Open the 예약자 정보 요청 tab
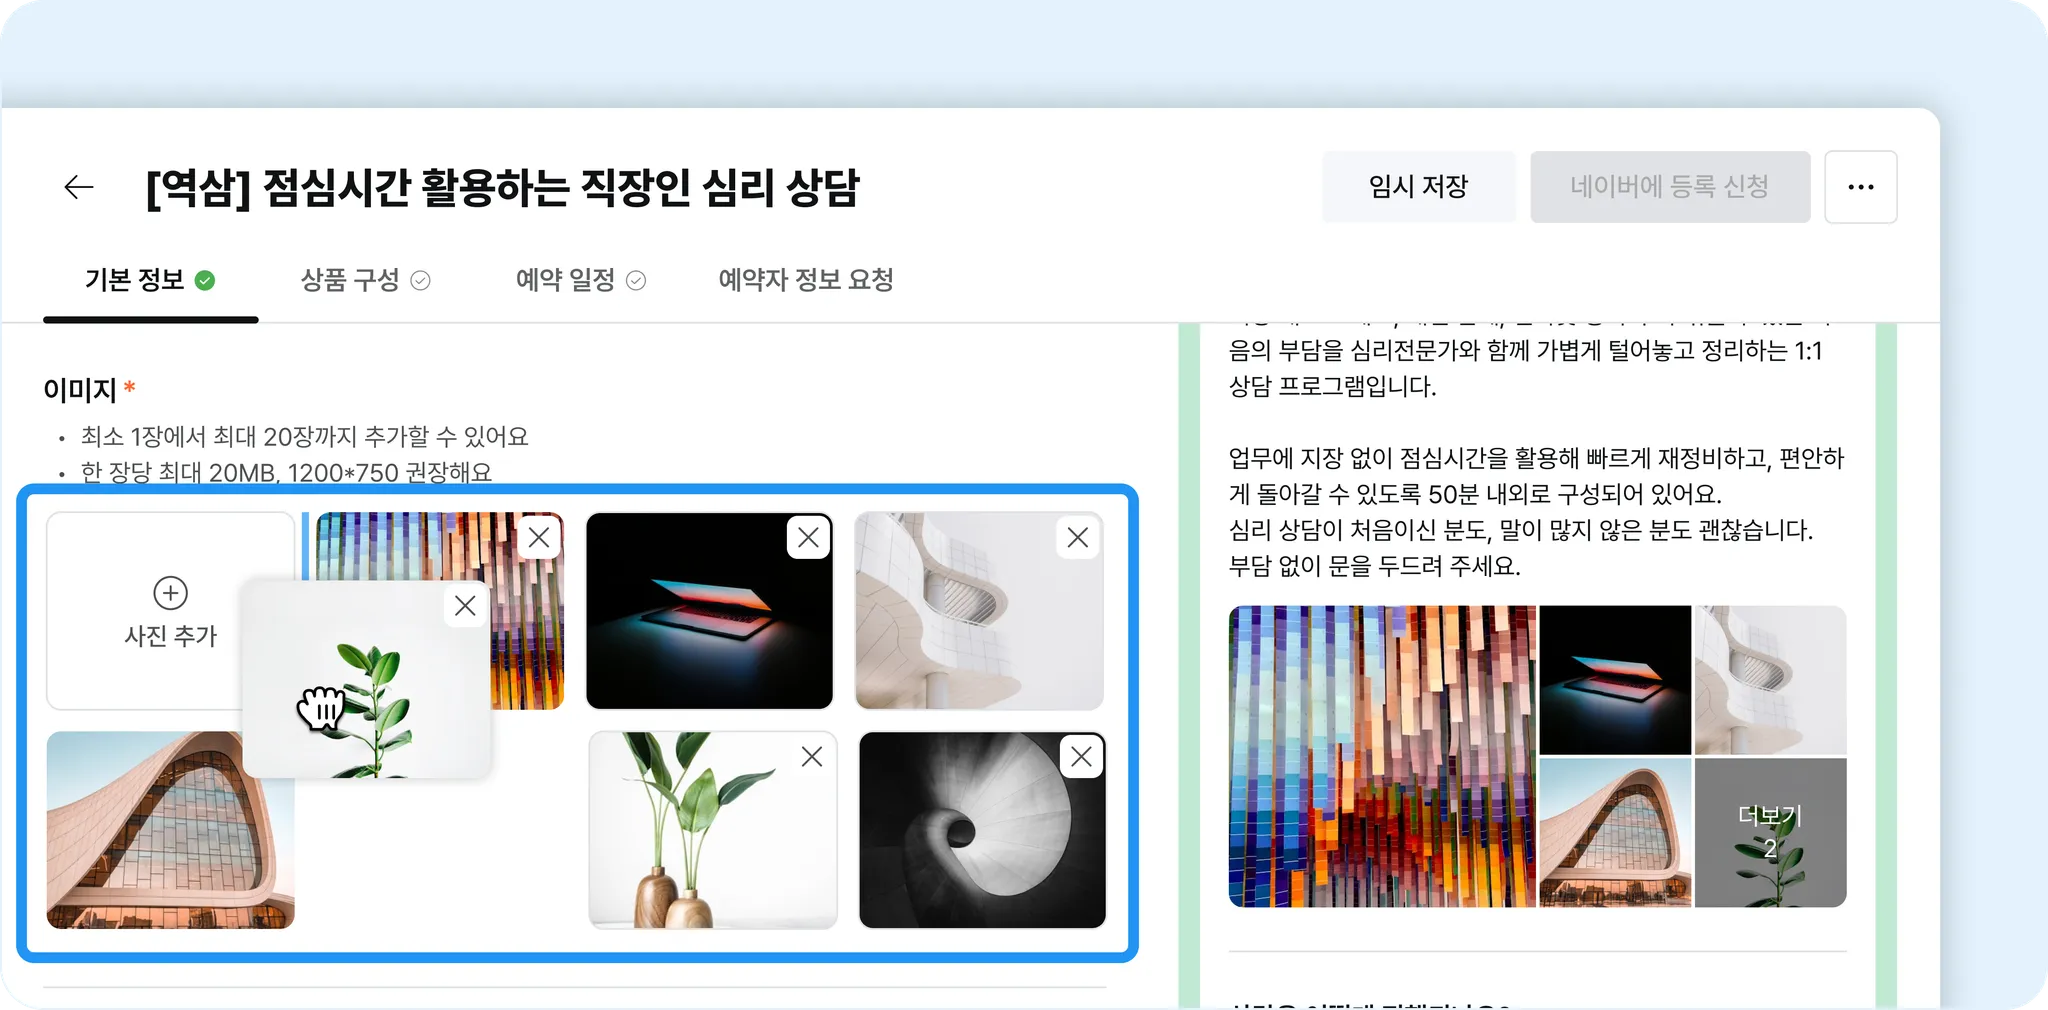This screenshot has height=1010, width=2048. point(805,280)
